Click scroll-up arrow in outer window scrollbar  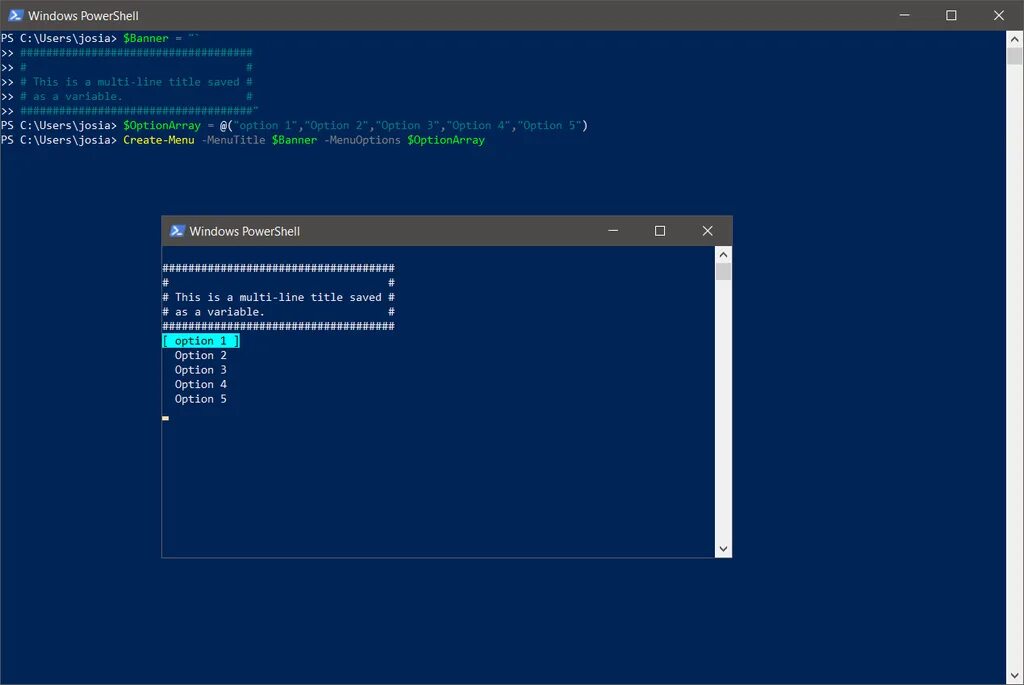click(x=1014, y=39)
